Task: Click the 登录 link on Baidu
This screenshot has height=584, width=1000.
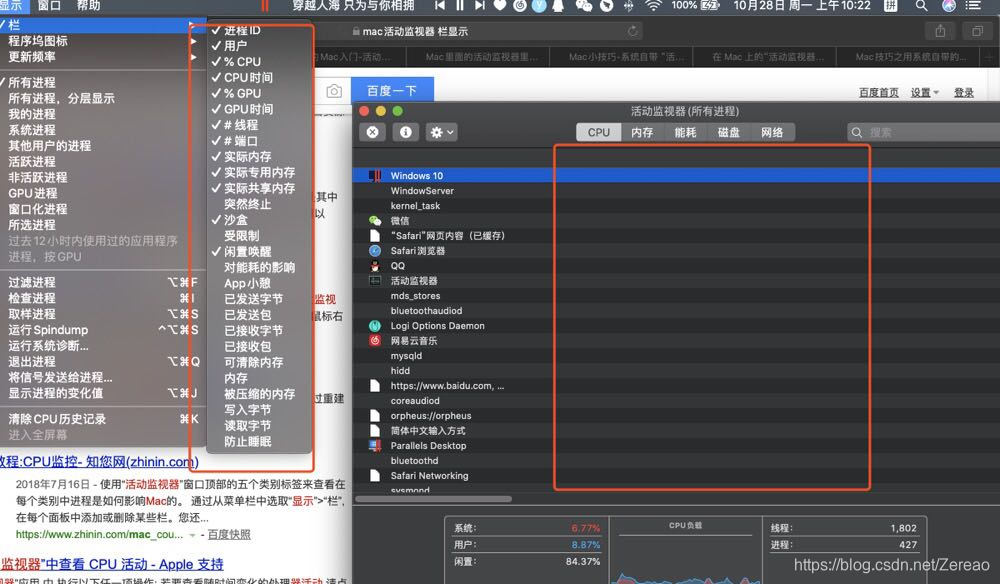Action: tap(964, 92)
